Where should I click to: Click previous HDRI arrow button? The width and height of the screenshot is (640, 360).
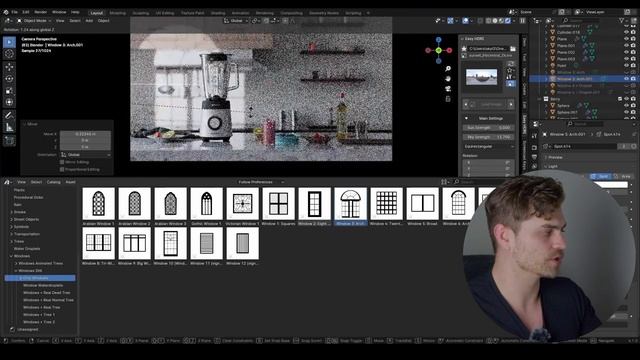point(466,104)
